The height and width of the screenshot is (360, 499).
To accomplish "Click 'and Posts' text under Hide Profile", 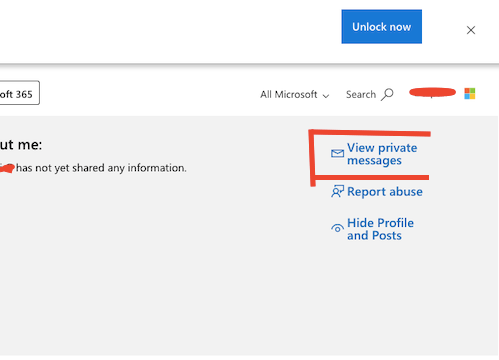I will pos(374,236).
